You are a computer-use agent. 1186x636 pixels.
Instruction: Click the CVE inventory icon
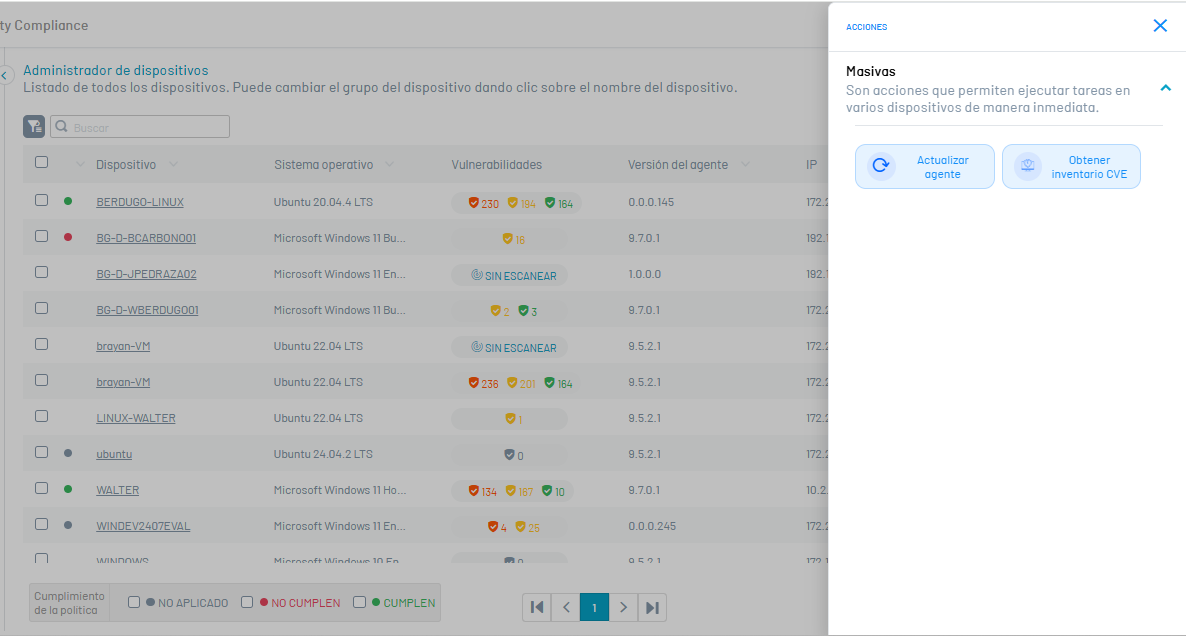click(1027, 166)
